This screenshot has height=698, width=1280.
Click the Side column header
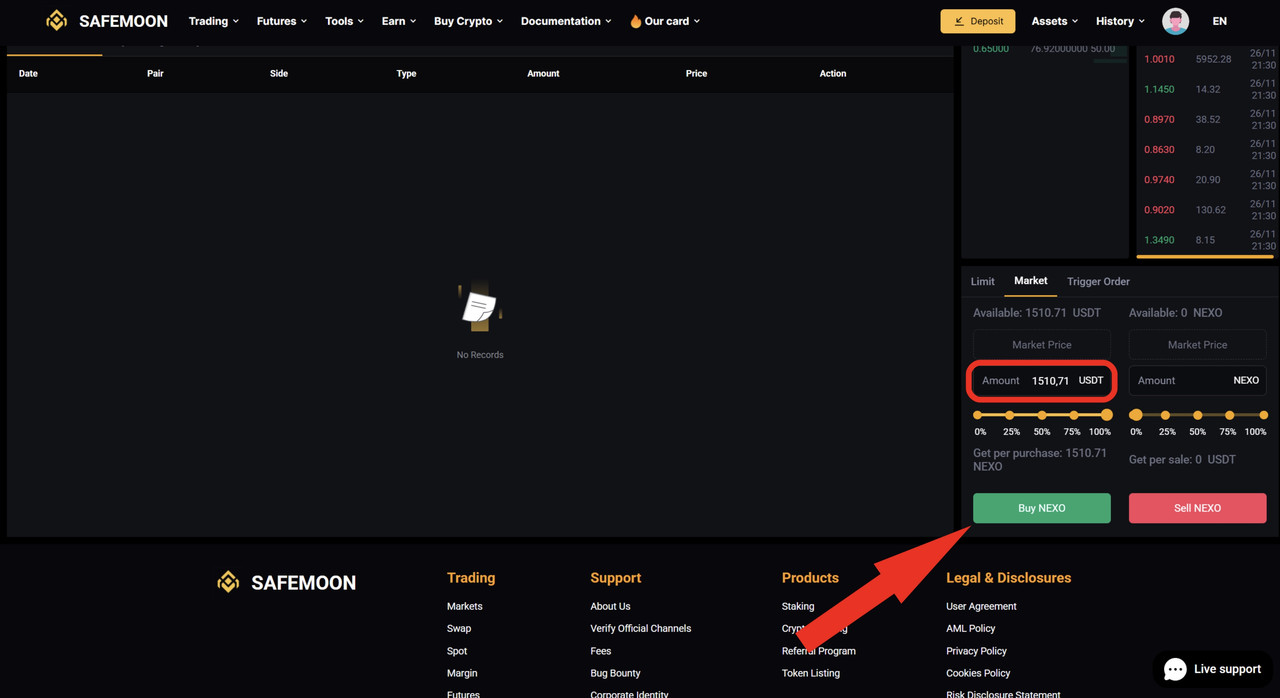tap(279, 74)
